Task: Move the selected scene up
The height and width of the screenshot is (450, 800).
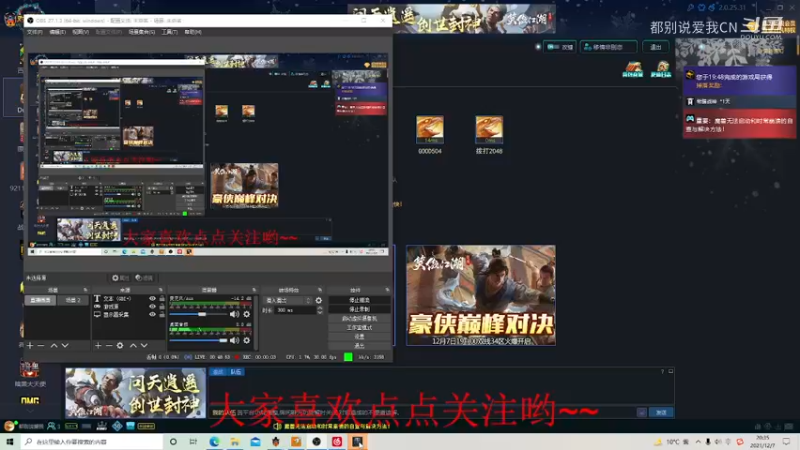Action: [x=54, y=345]
